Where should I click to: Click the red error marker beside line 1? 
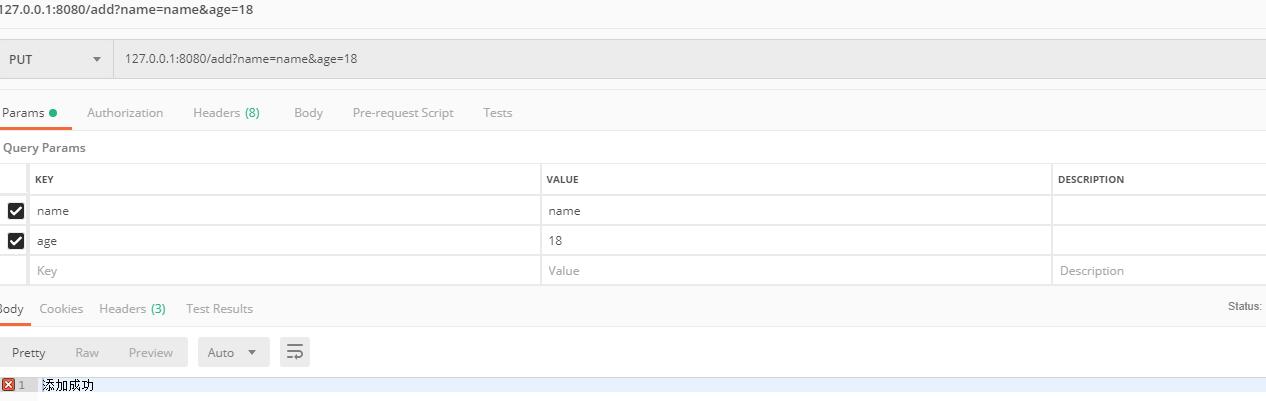[8, 385]
